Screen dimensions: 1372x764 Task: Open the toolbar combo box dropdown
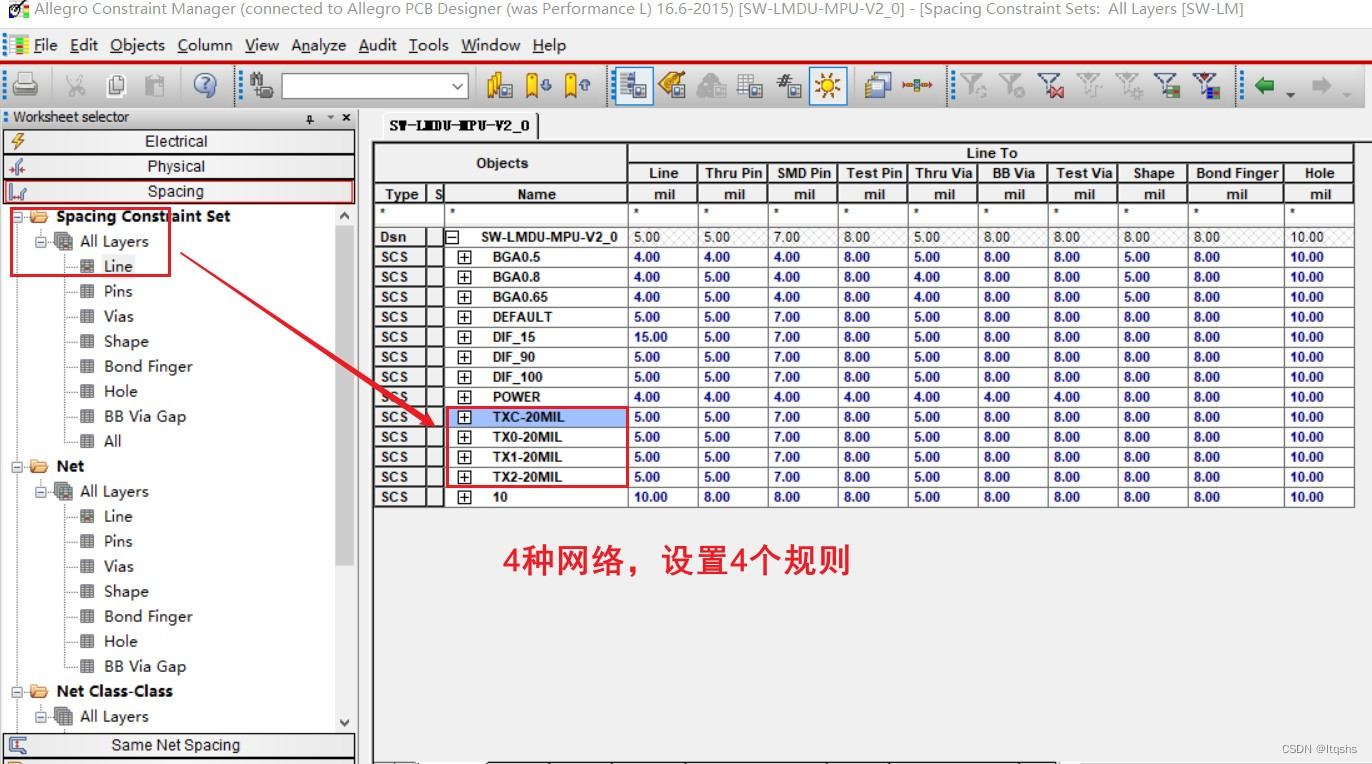(458, 87)
